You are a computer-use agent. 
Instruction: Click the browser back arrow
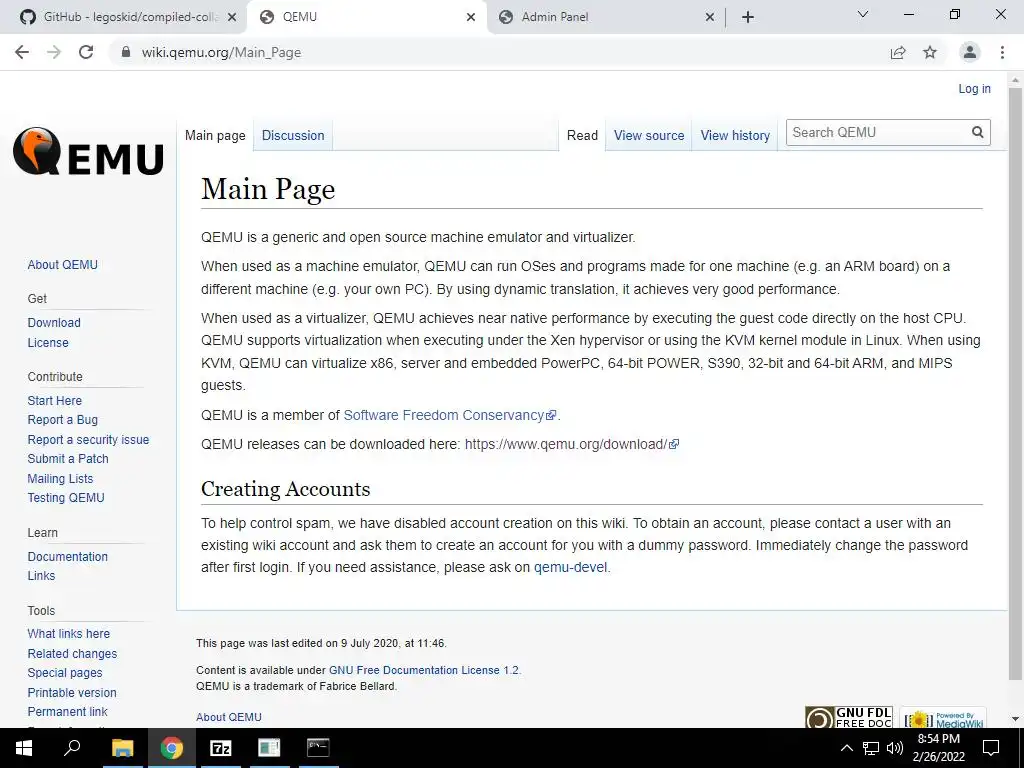click(22, 52)
